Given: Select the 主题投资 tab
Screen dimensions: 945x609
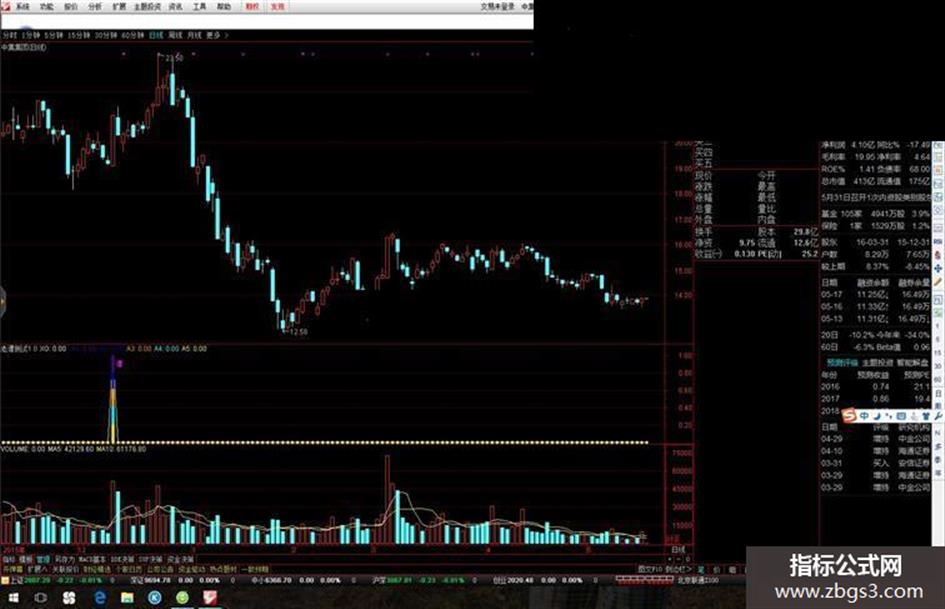Looking at the screenshot, I should point(878,363).
